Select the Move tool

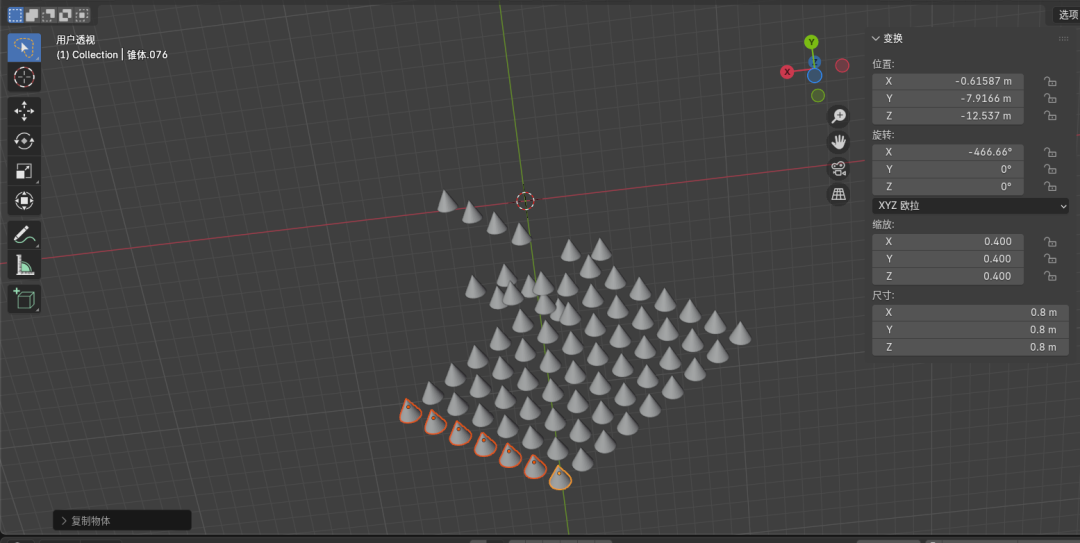pos(24,111)
